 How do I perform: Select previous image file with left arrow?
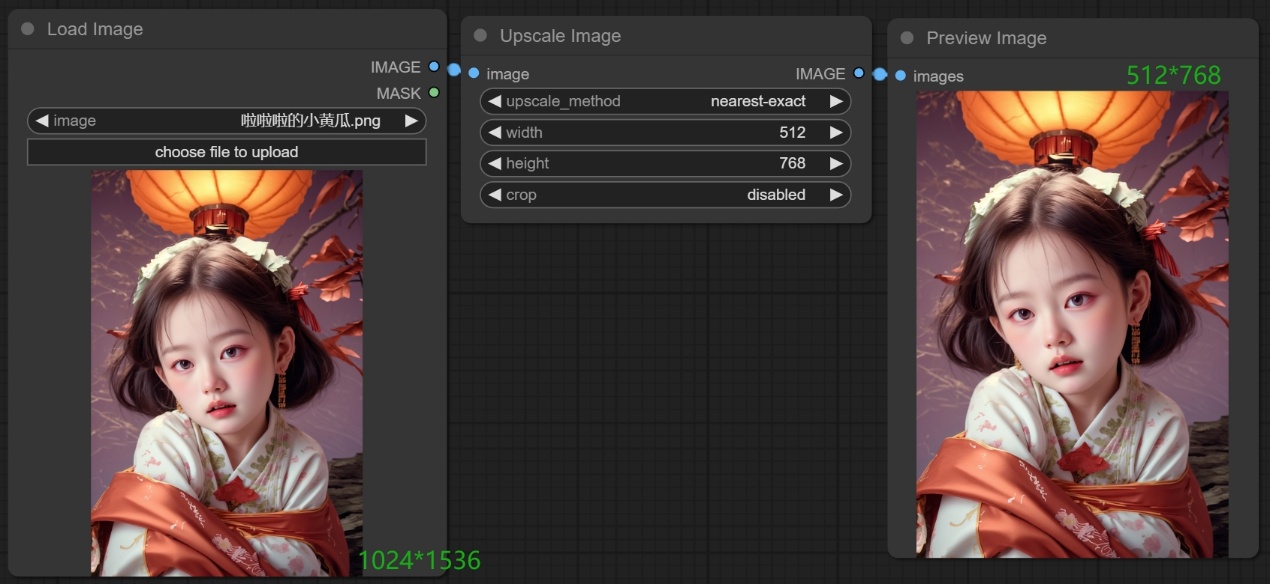tap(41, 121)
